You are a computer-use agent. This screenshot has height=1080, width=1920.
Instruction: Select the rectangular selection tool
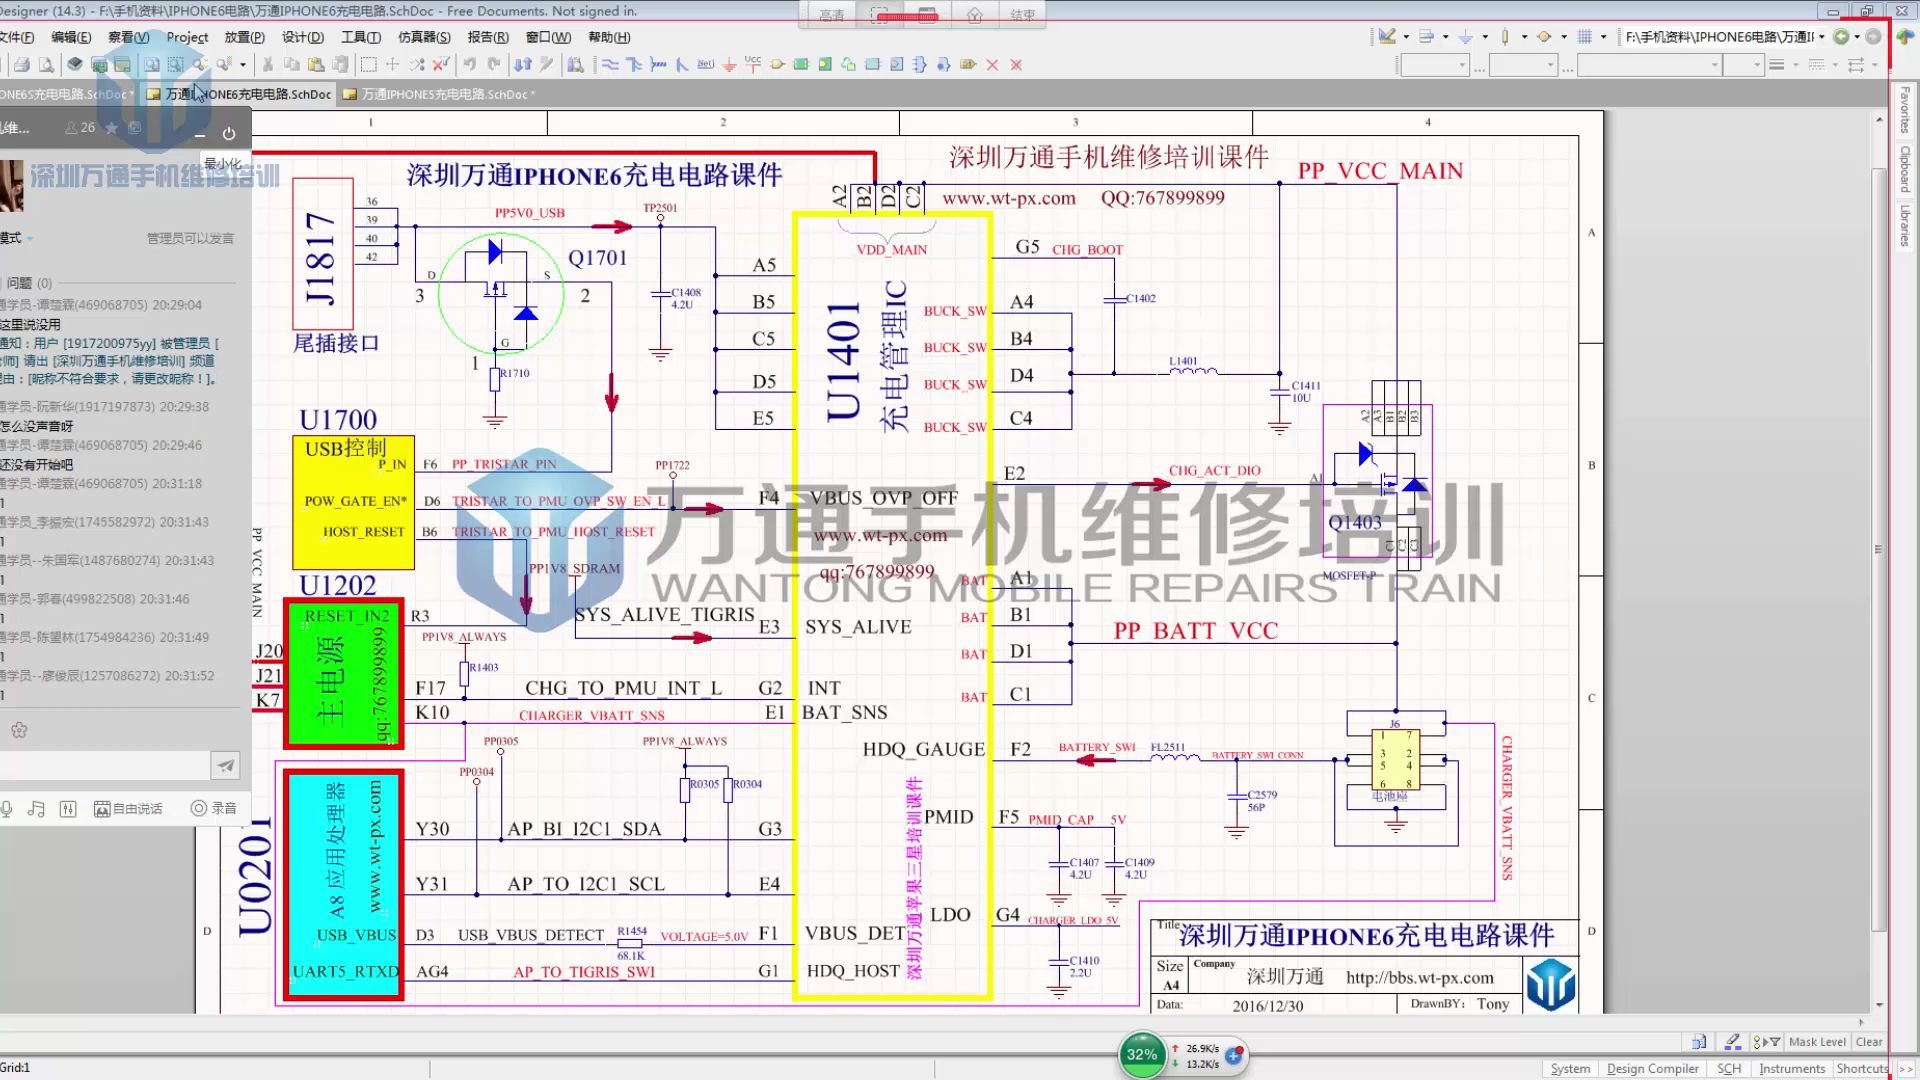[368, 65]
